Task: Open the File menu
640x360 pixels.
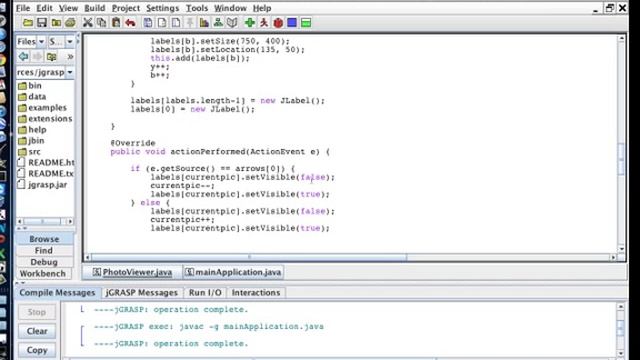Action: click(x=23, y=8)
